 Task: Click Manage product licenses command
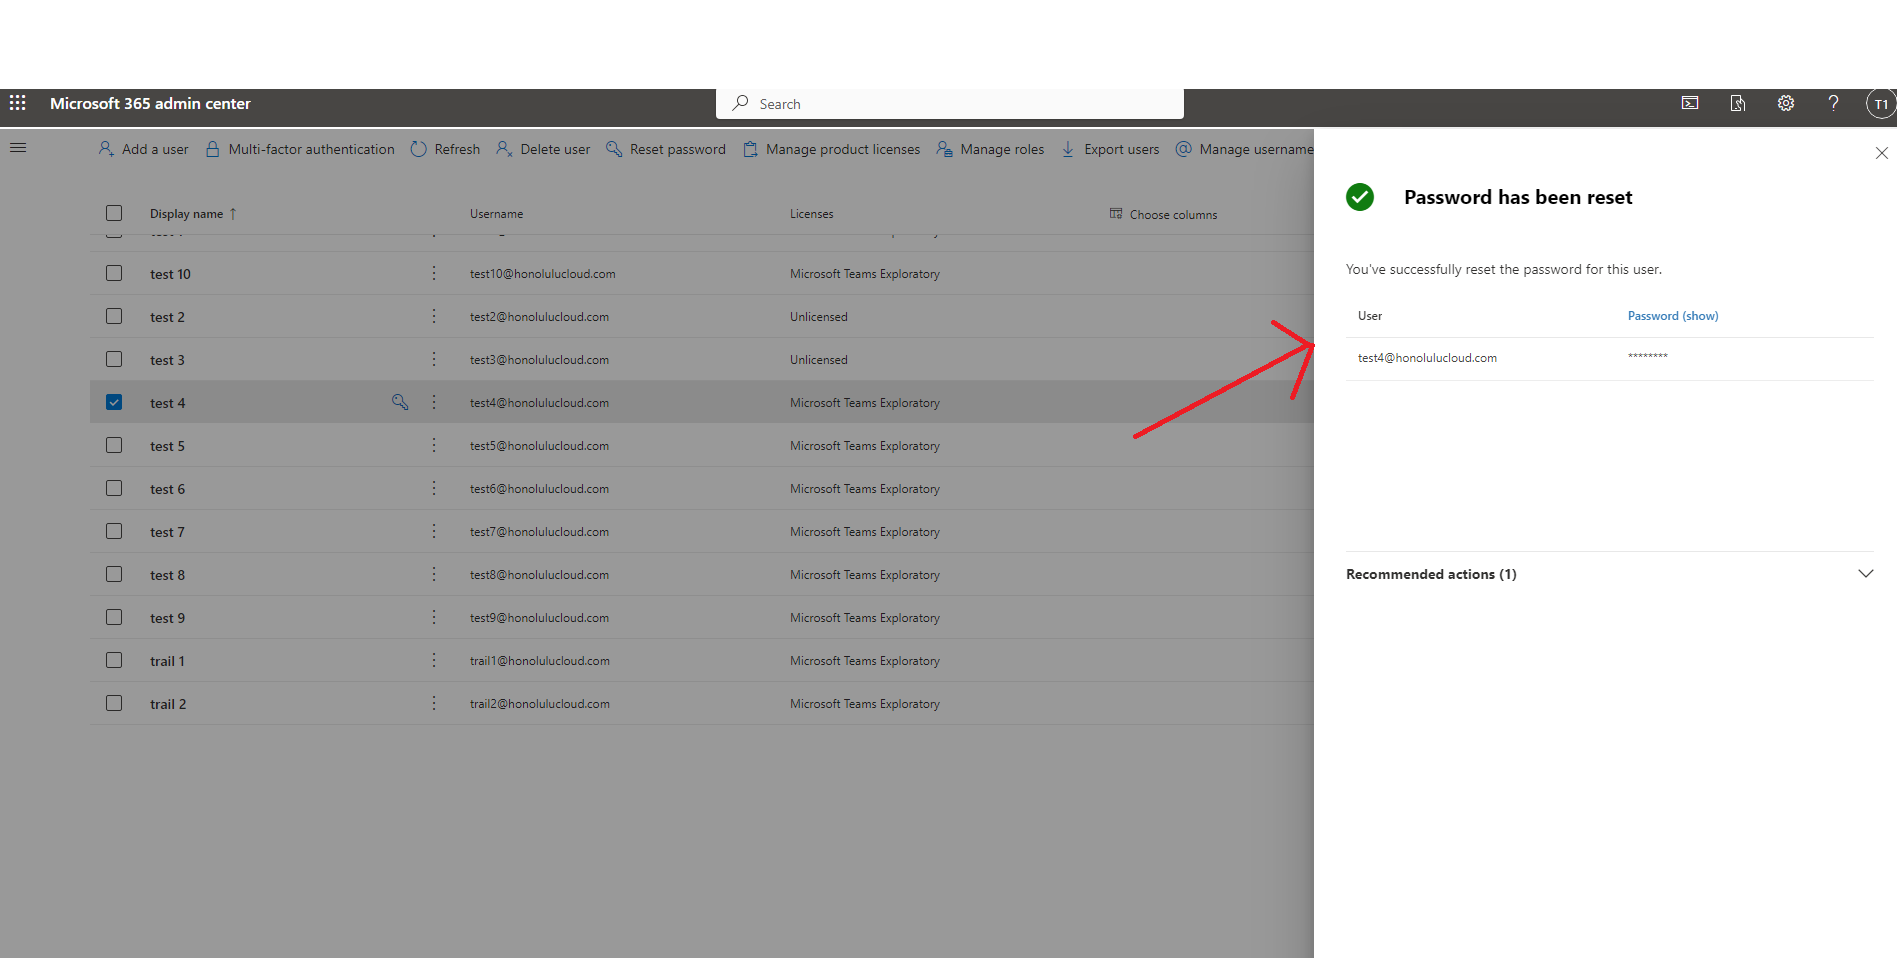tap(831, 149)
